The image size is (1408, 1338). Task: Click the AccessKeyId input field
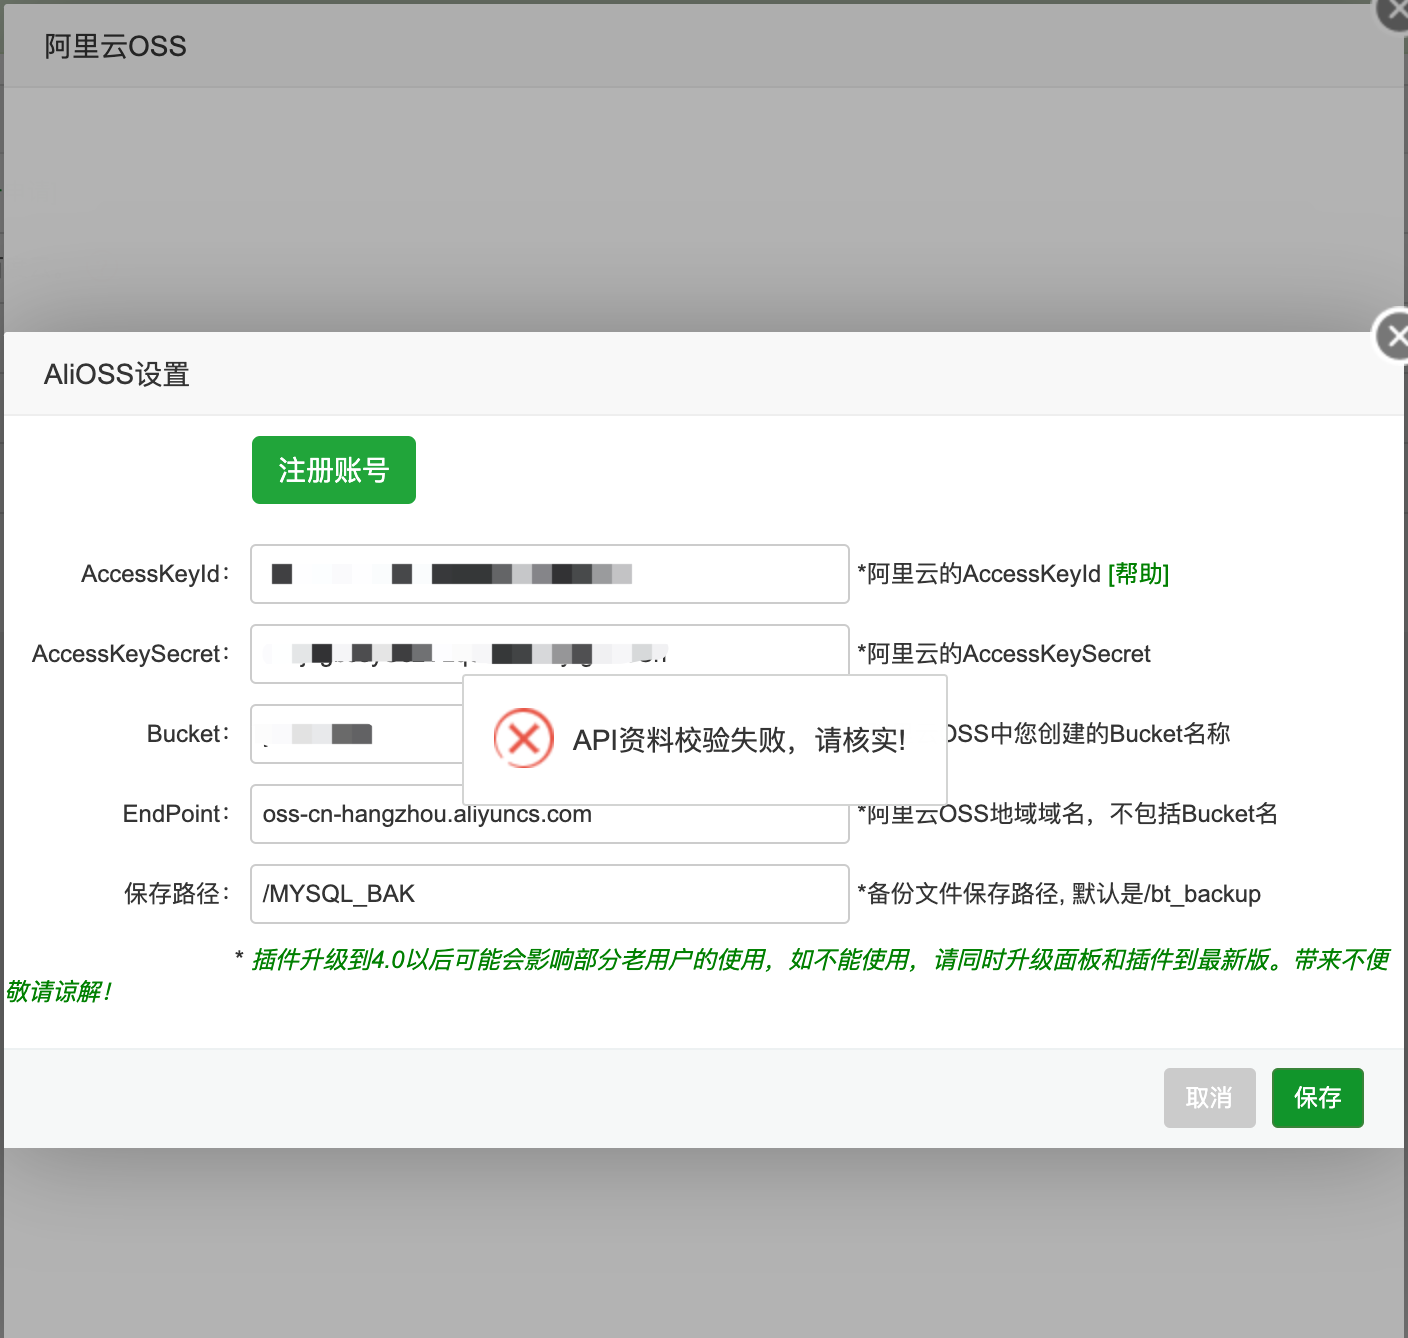[x=550, y=574]
